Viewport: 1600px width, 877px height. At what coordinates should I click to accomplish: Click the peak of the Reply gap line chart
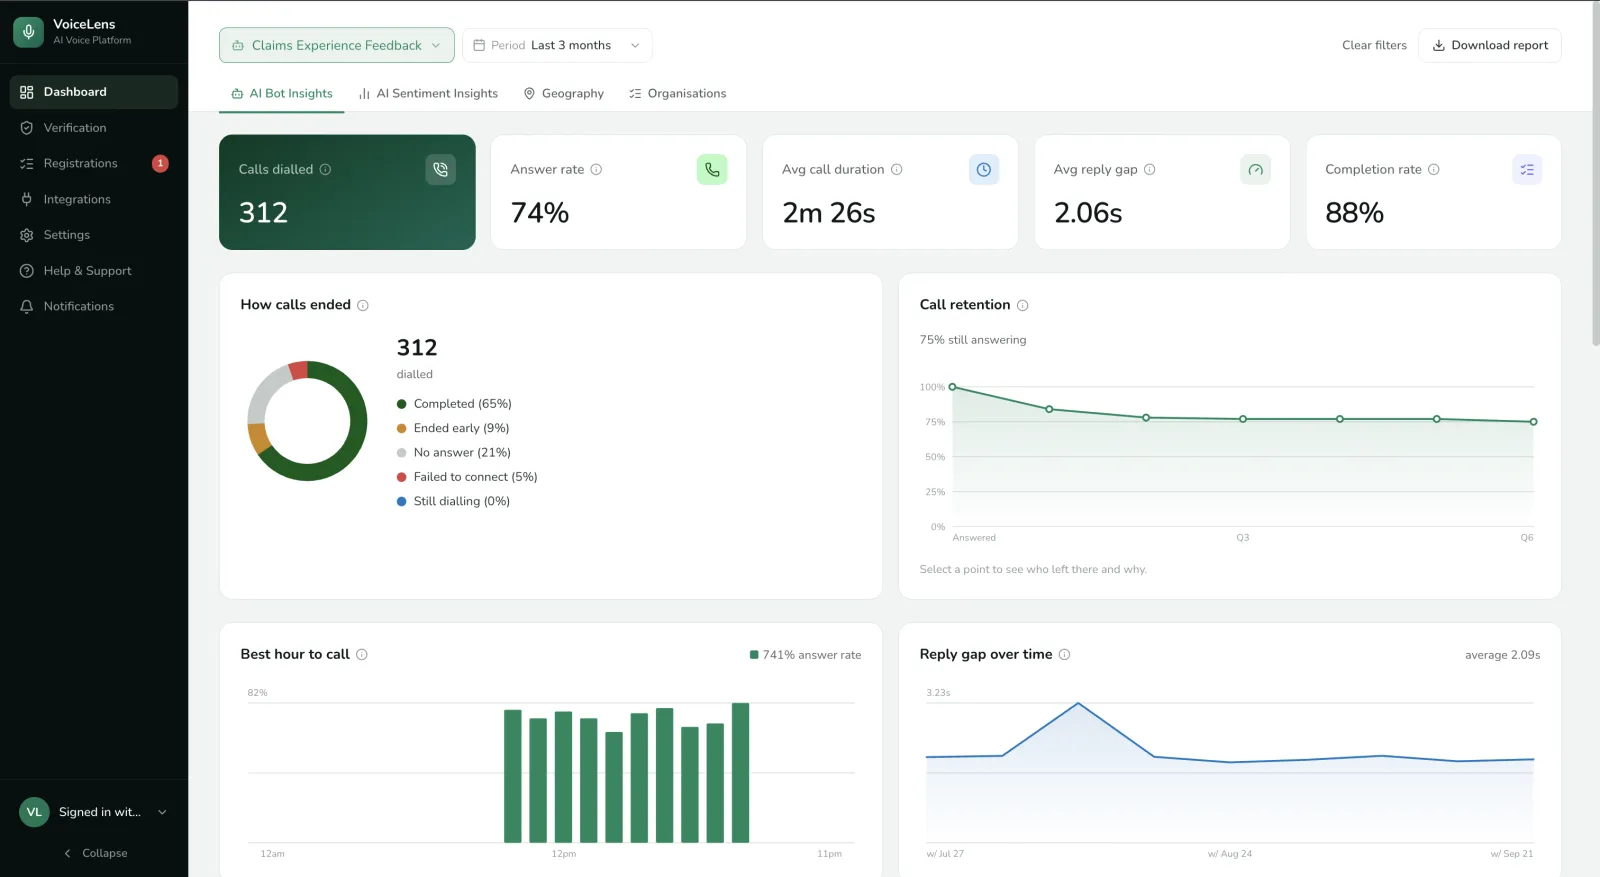tap(1078, 704)
